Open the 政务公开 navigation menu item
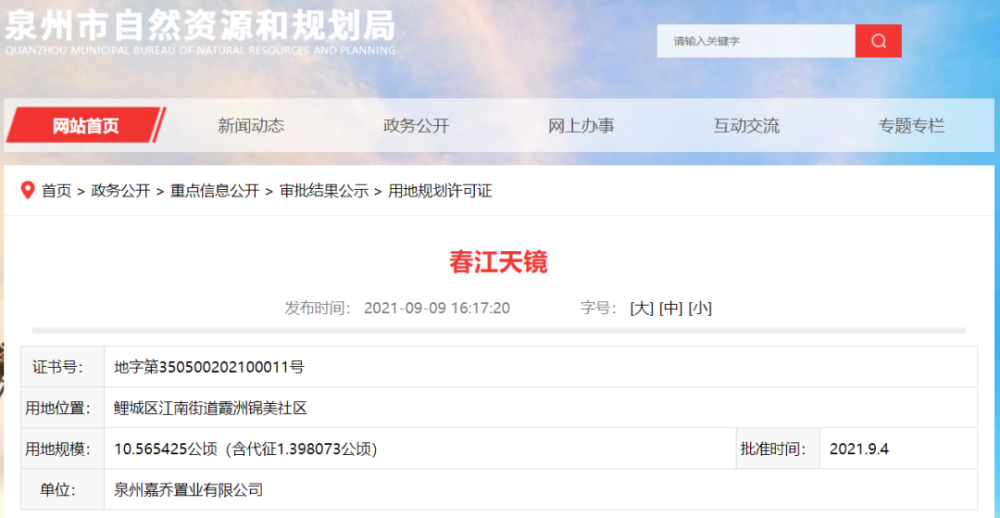The width and height of the screenshot is (1000, 518). point(416,126)
